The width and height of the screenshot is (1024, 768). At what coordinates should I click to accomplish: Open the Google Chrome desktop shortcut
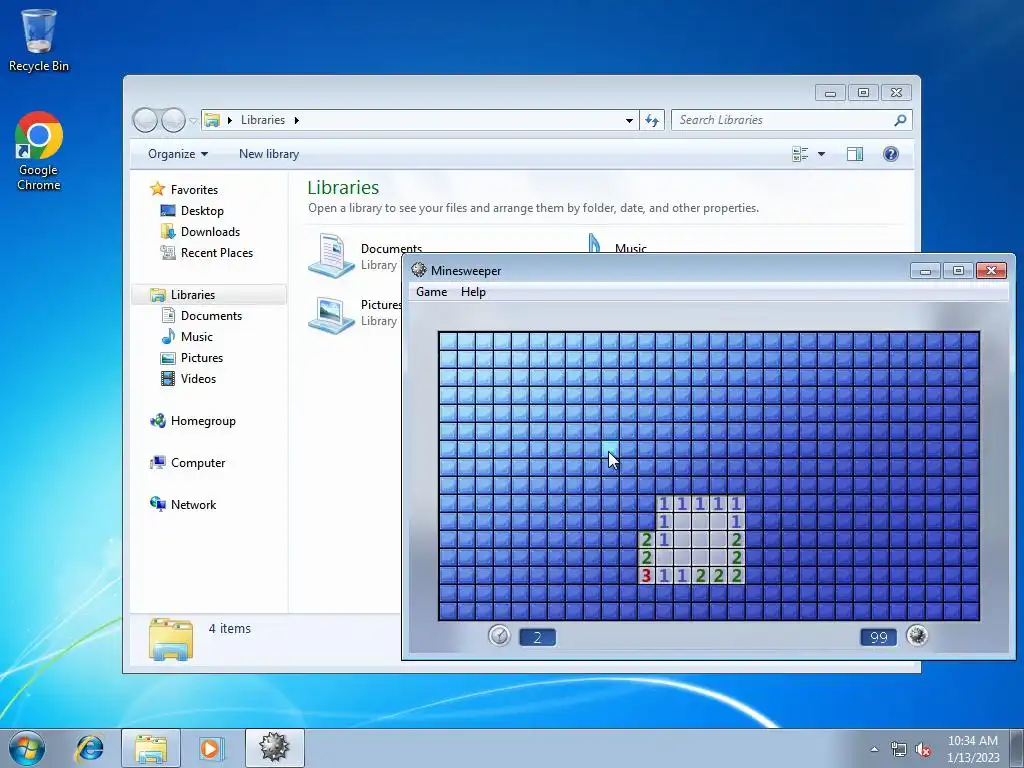39,151
